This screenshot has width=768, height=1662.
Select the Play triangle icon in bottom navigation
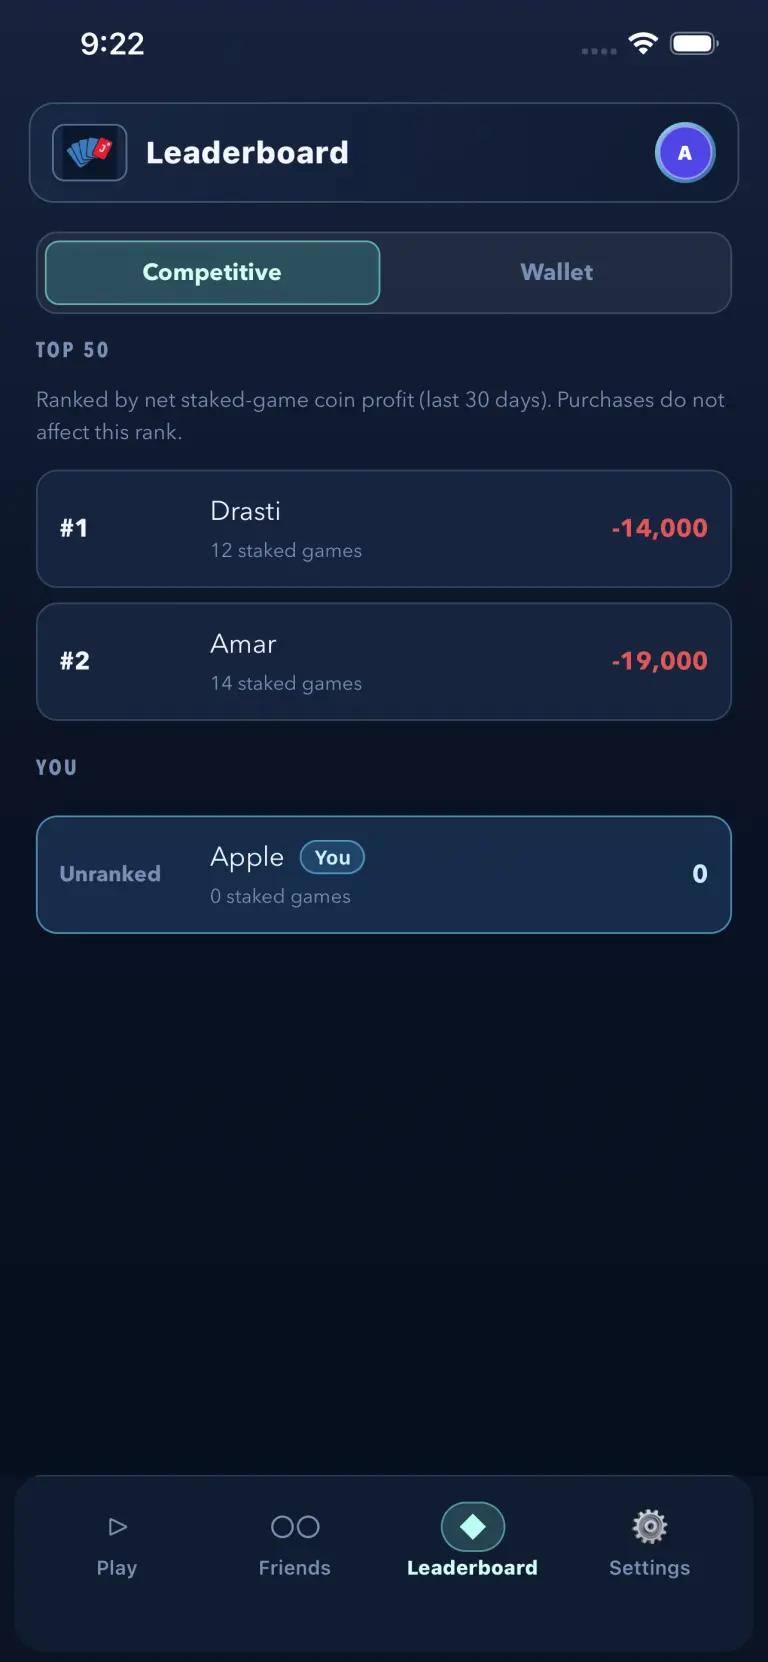tap(116, 1526)
